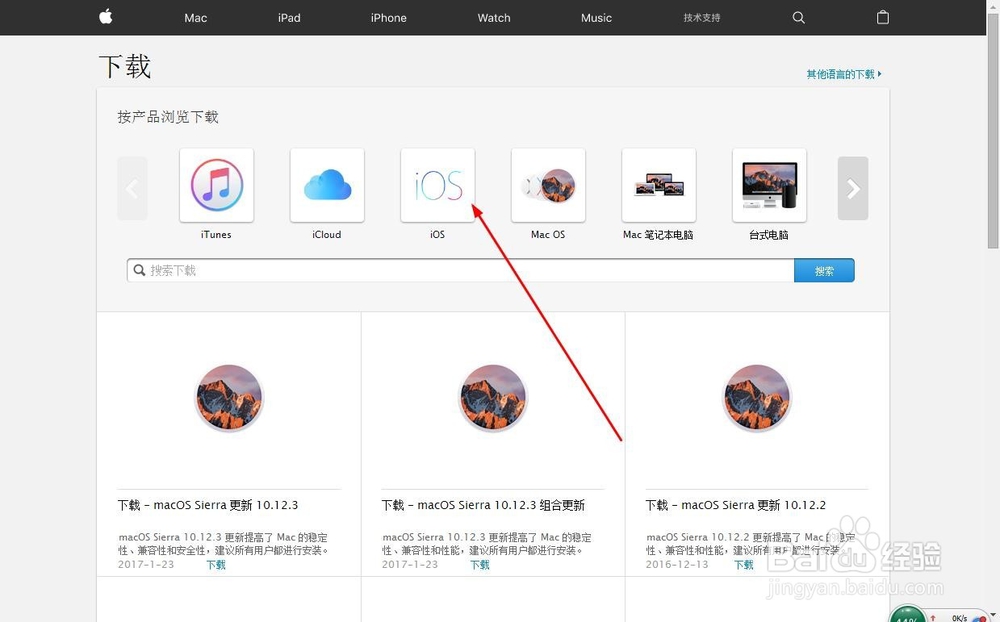Click the iTunes label text
1000x622 pixels.
click(216, 235)
